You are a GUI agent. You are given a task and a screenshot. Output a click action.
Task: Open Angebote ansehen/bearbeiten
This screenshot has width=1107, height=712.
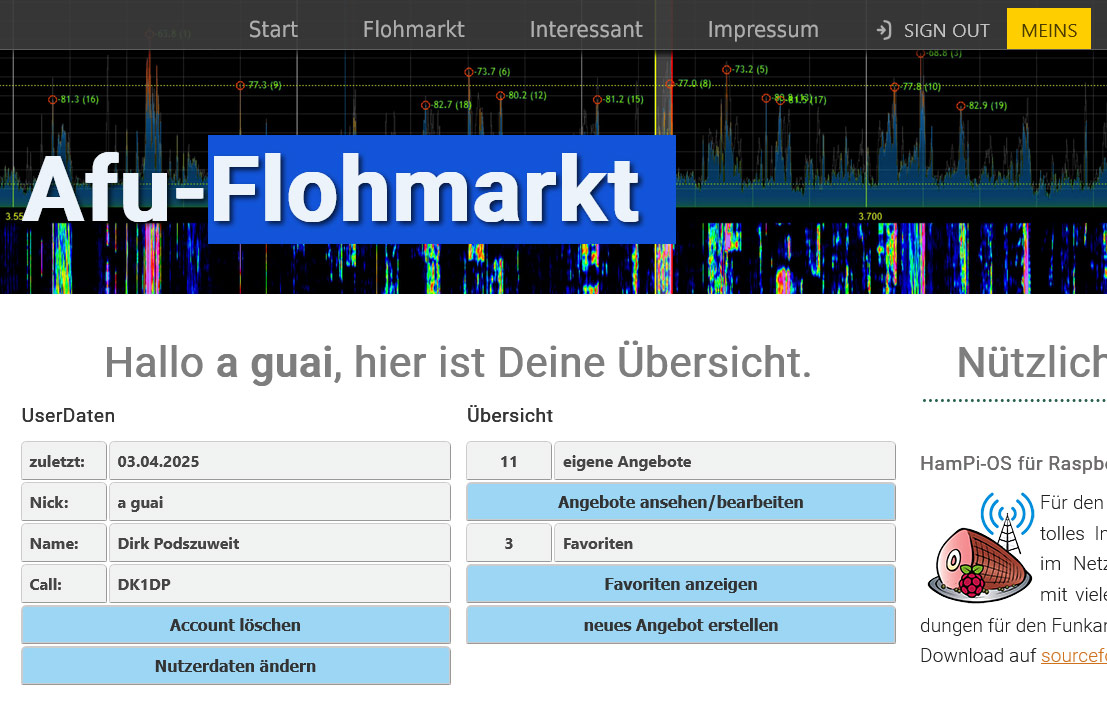[x=681, y=502]
